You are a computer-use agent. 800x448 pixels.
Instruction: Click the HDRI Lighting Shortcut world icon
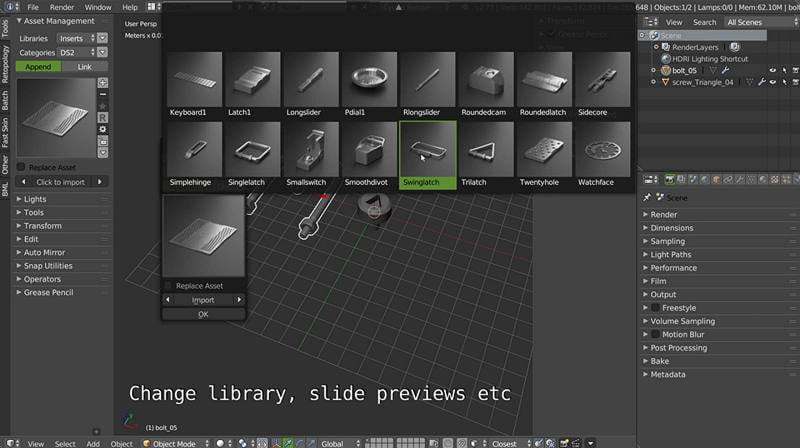pyautogui.click(x=666, y=59)
